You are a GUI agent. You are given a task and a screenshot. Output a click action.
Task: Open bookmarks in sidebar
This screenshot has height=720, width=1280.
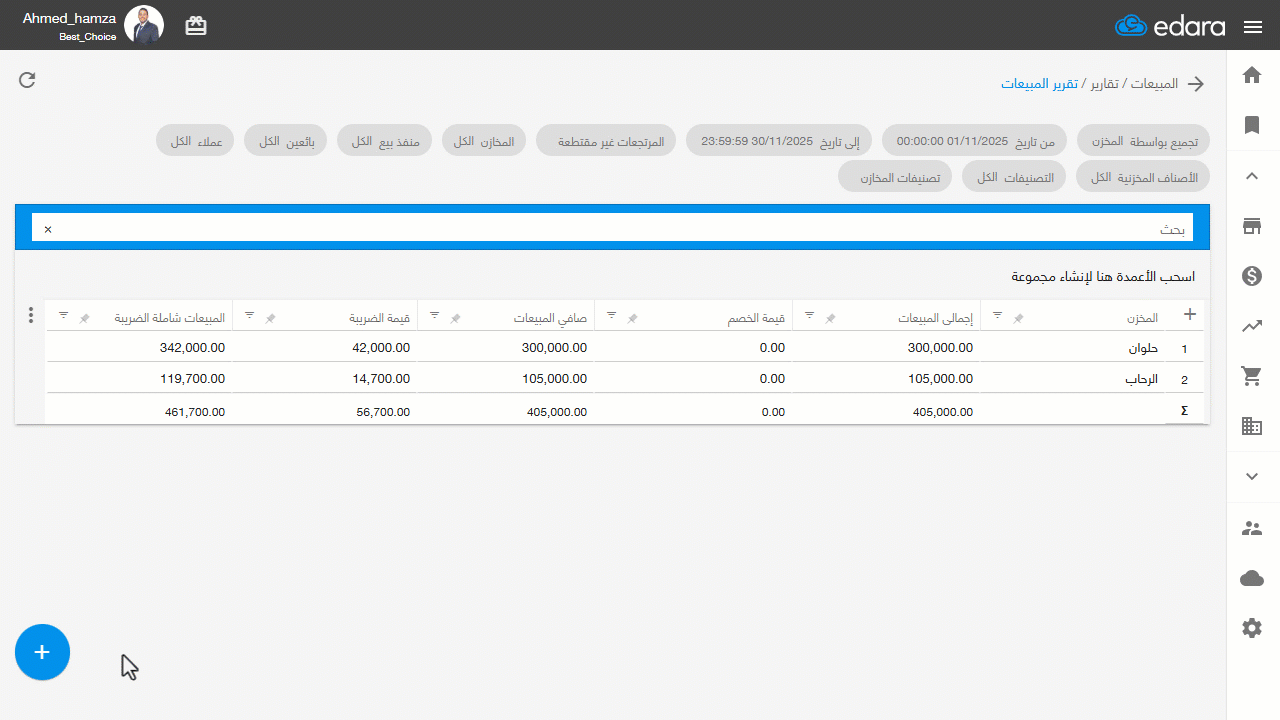(x=1251, y=125)
